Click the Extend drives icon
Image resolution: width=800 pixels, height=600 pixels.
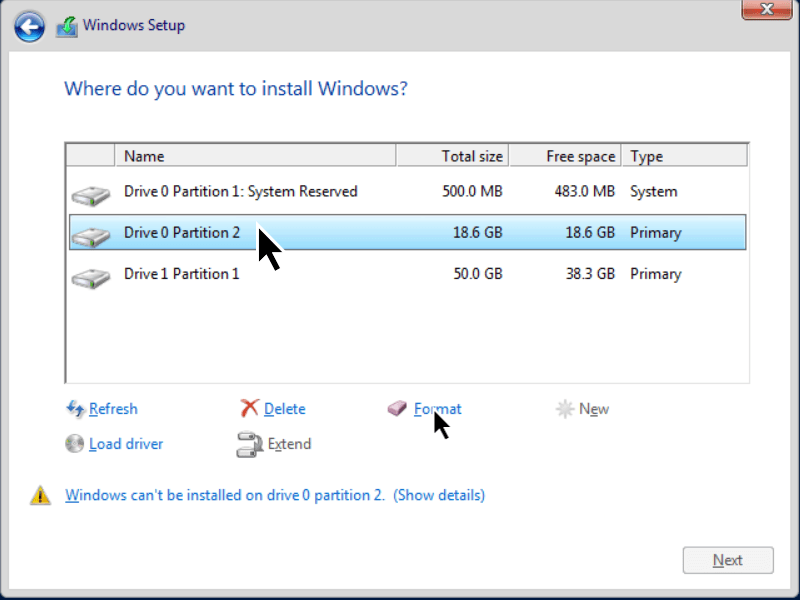(249, 444)
